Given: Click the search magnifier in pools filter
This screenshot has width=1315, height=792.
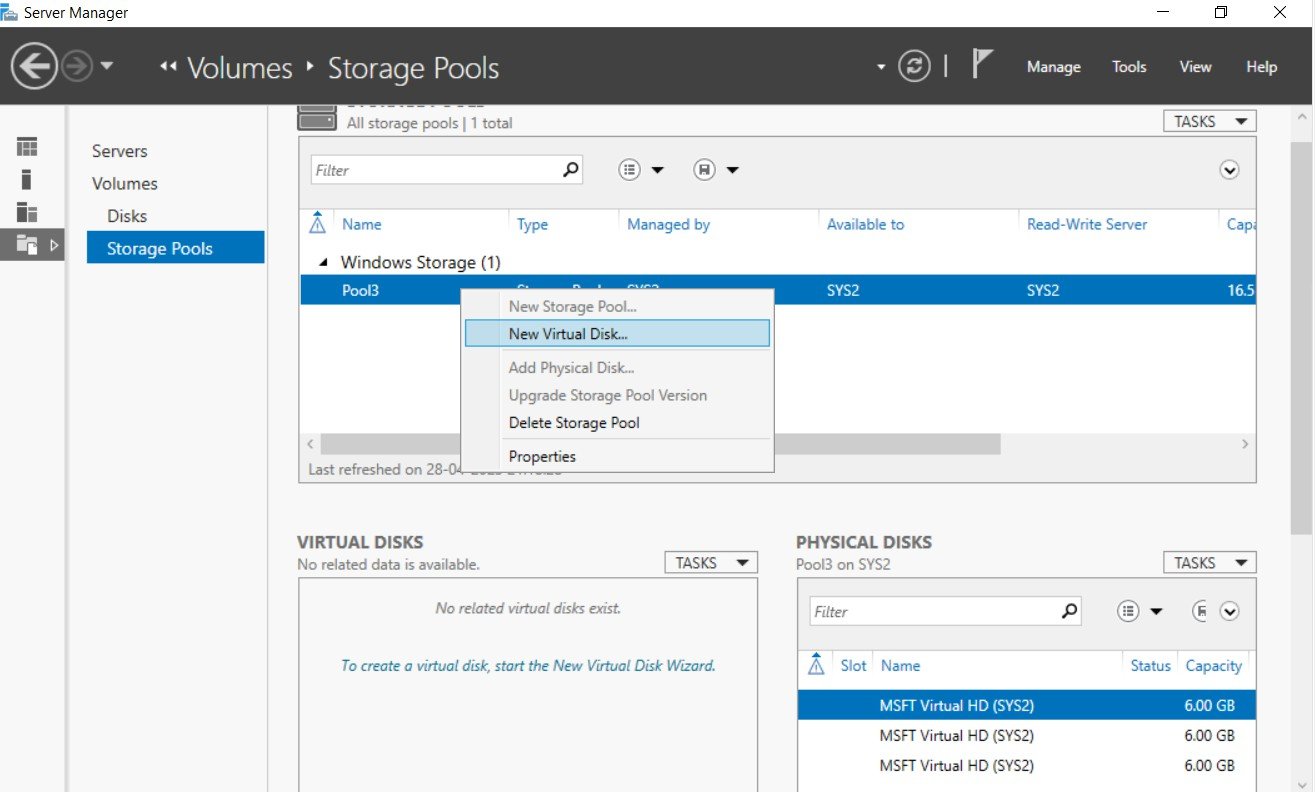Looking at the screenshot, I should 570,170.
